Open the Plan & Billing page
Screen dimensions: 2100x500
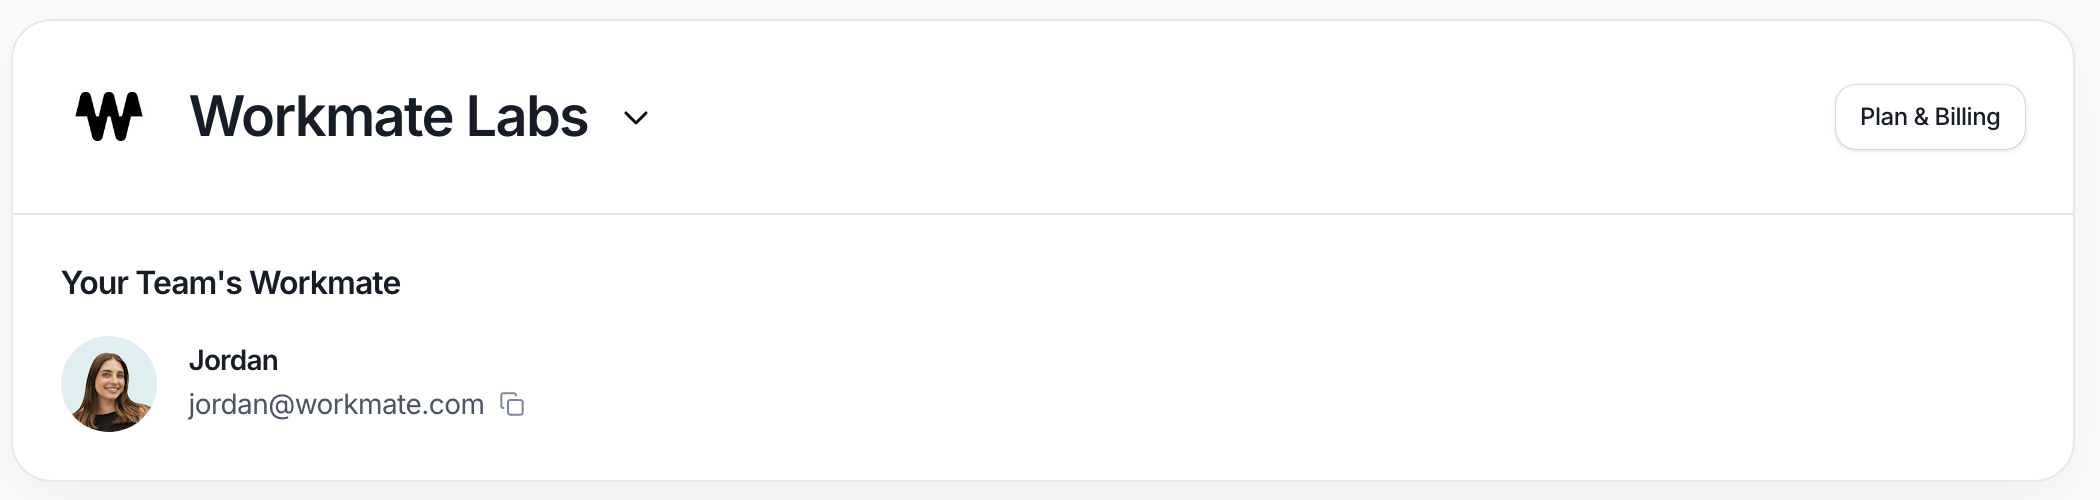coord(1930,117)
